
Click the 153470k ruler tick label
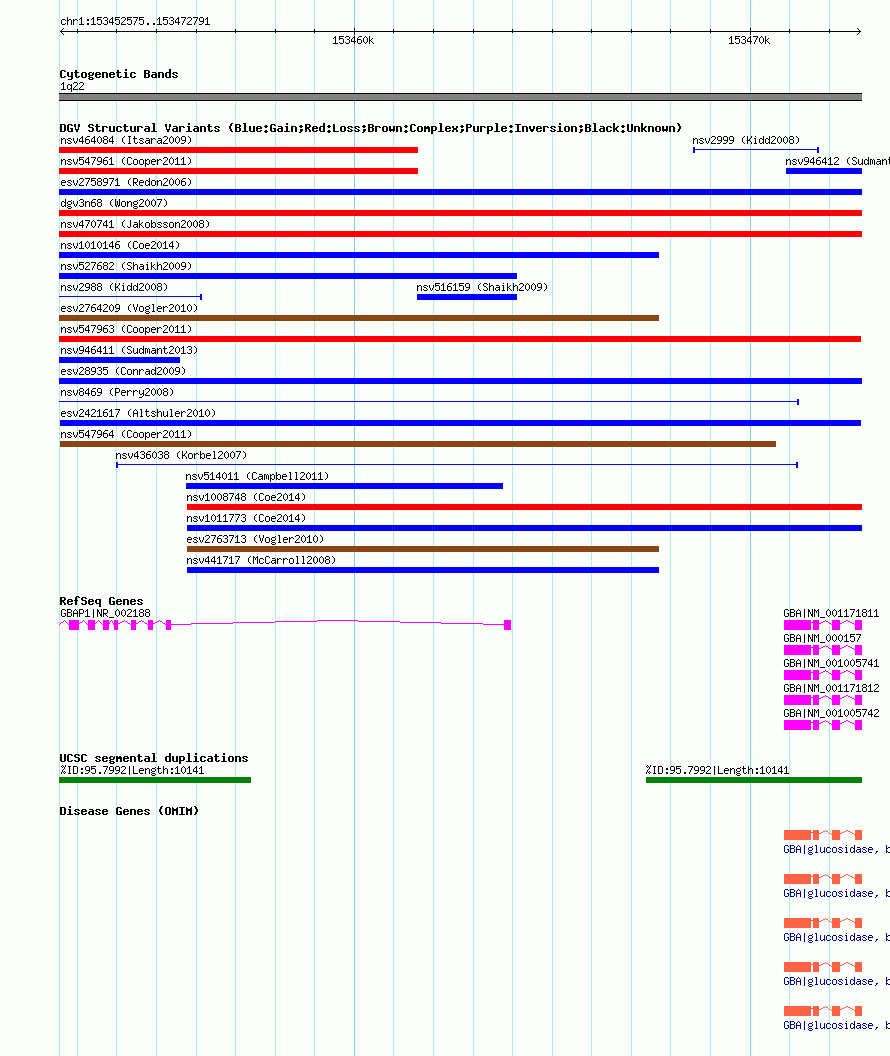pos(749,40)
